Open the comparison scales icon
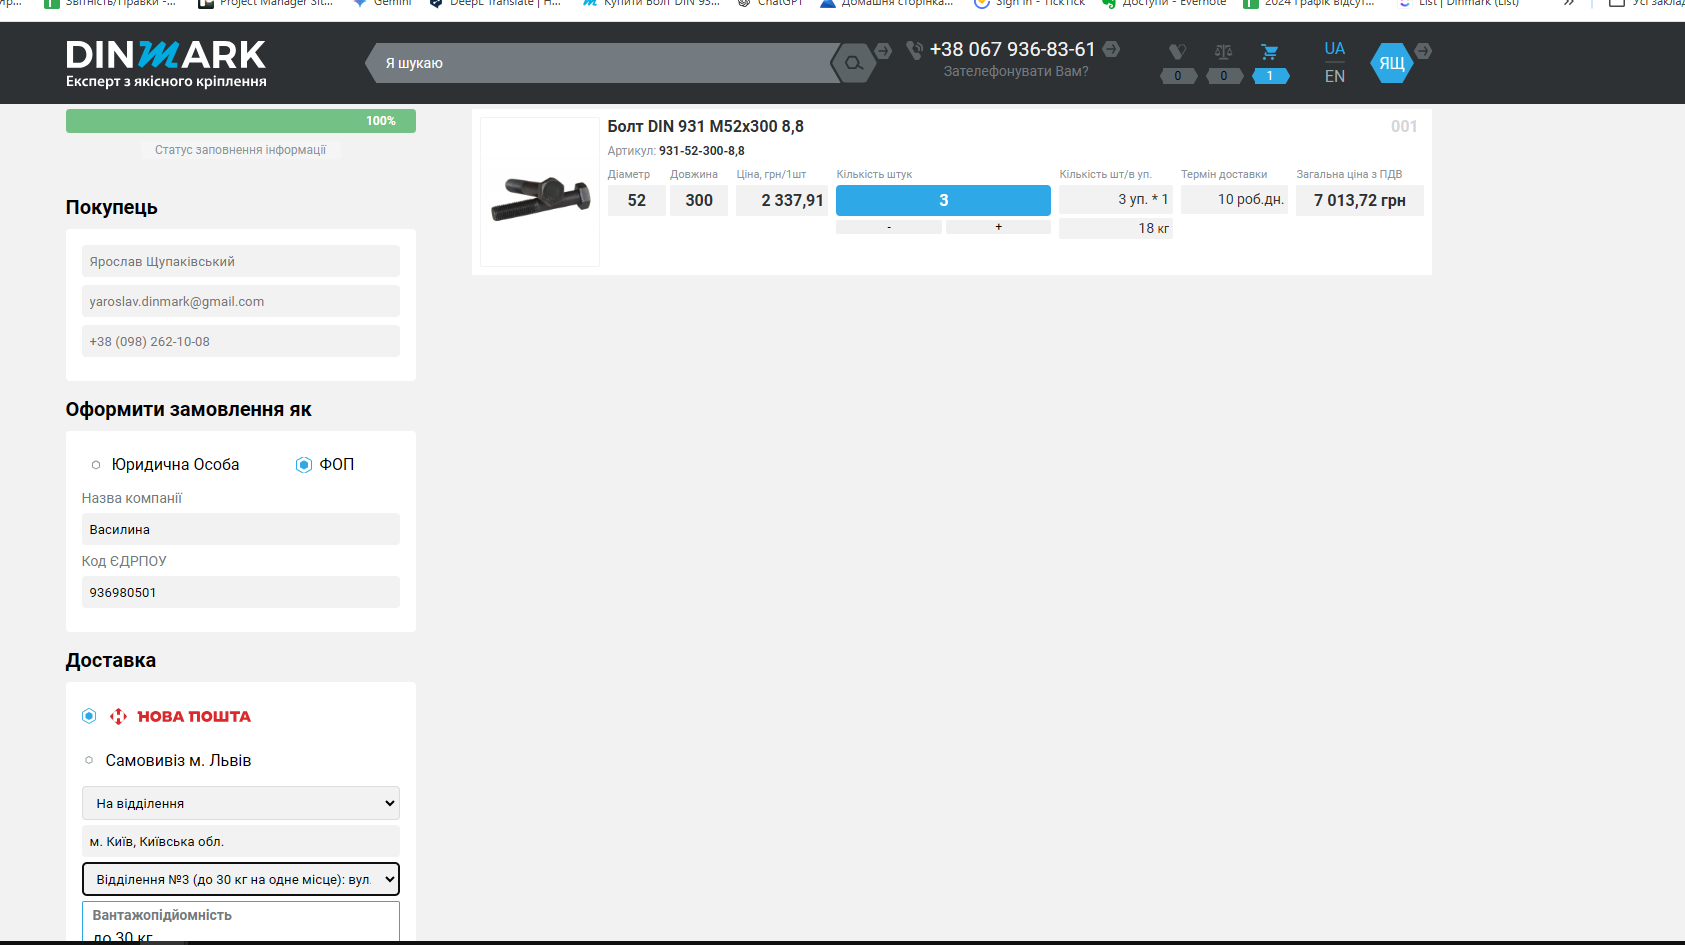The width and height of the screenshot is (1685, 945). pos(1224,52)
